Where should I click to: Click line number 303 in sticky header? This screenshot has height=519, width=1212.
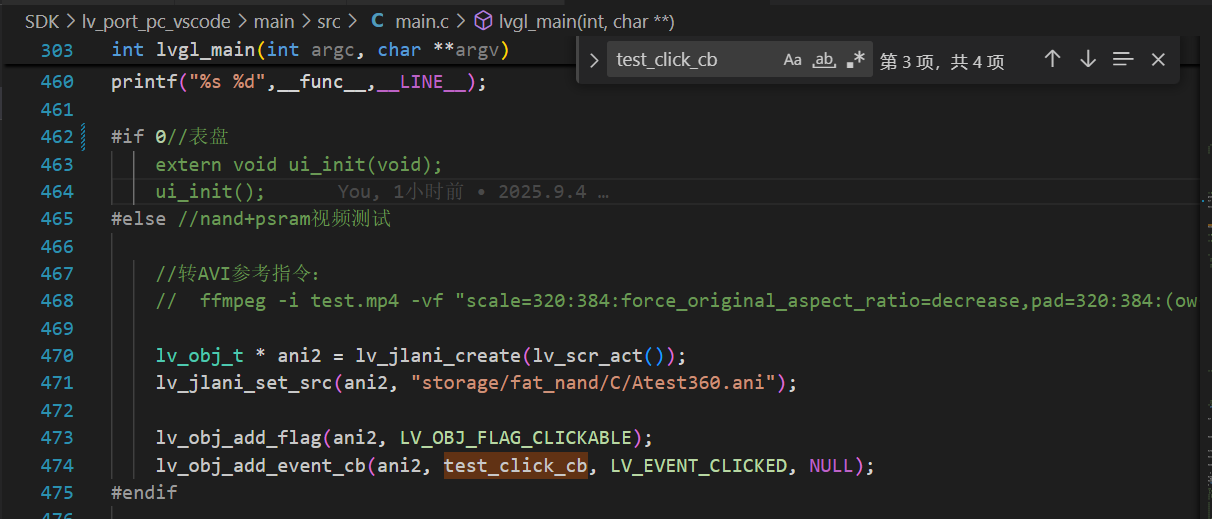[x=56, y=50]
